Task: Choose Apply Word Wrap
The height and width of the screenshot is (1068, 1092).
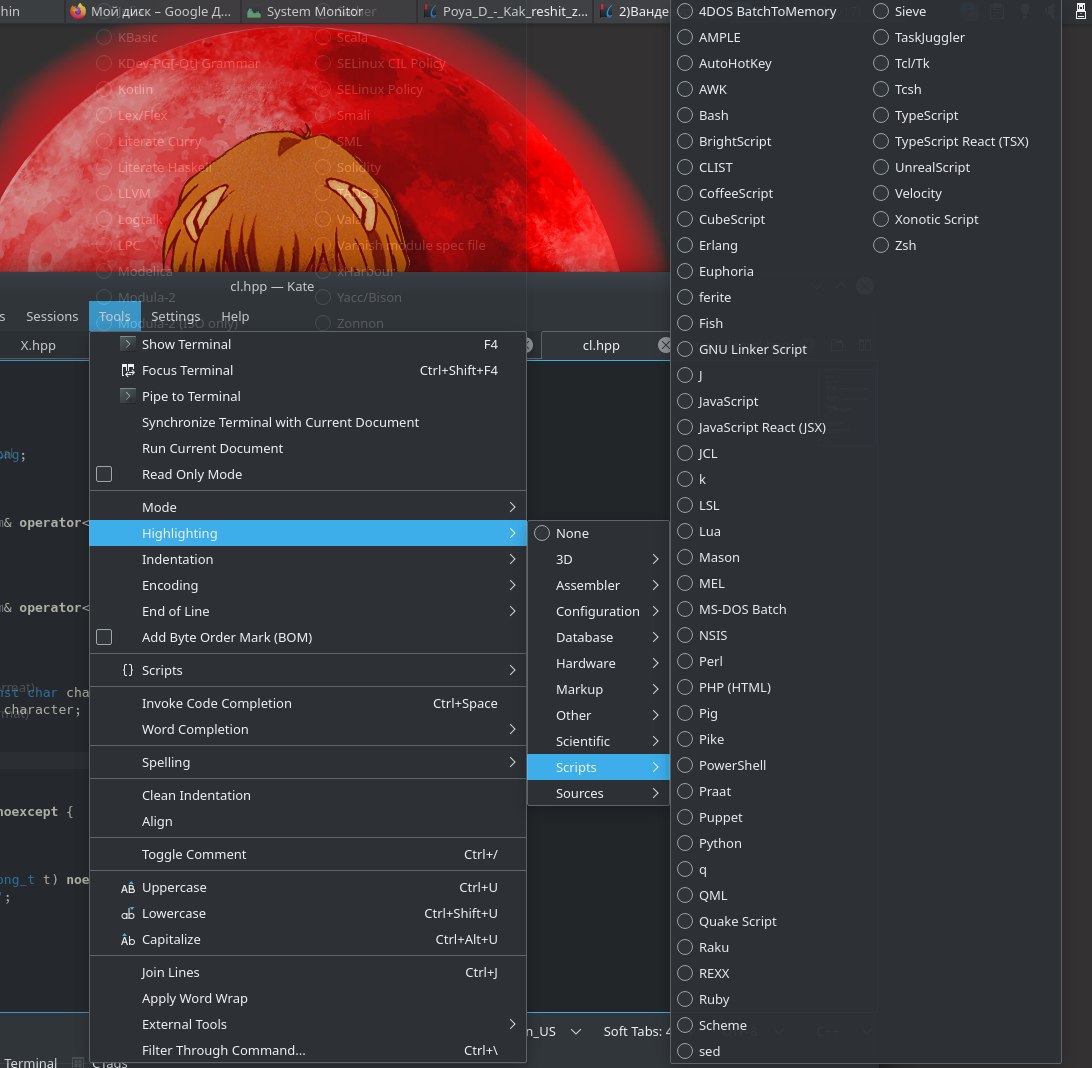Action: click(x=307, y=998)
